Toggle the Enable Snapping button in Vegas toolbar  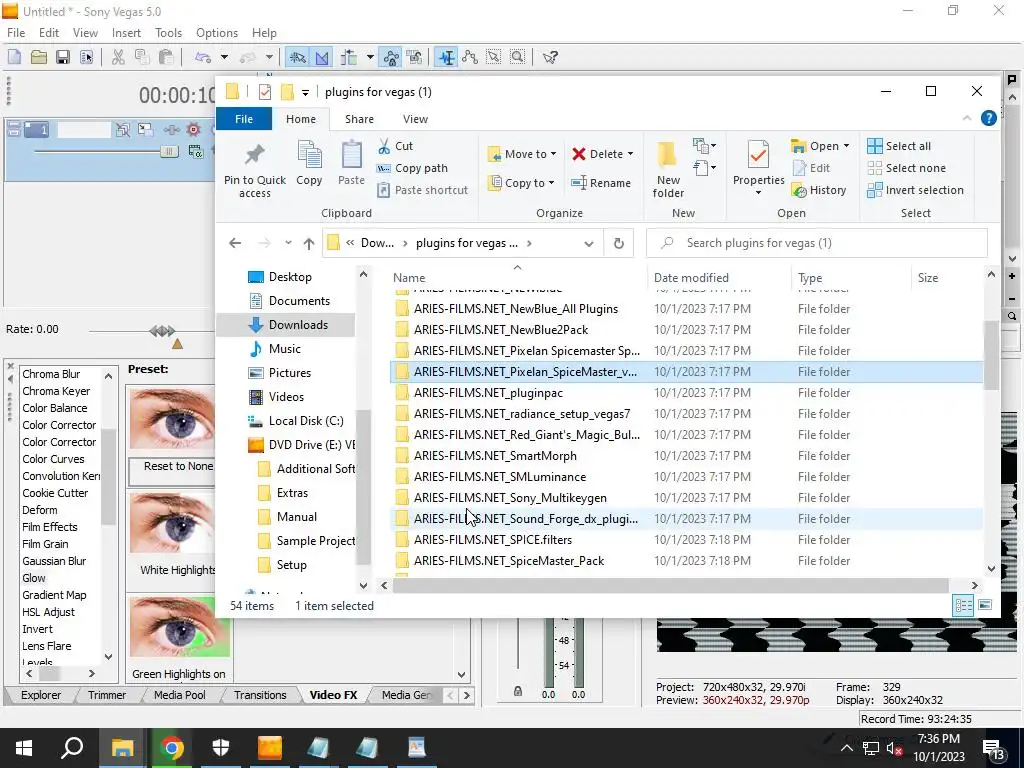coord(297,57)
